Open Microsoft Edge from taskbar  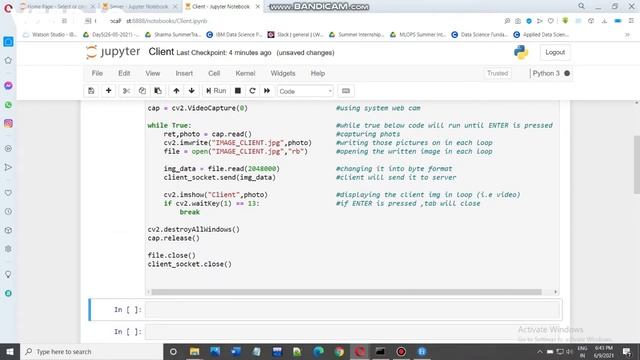318,351
